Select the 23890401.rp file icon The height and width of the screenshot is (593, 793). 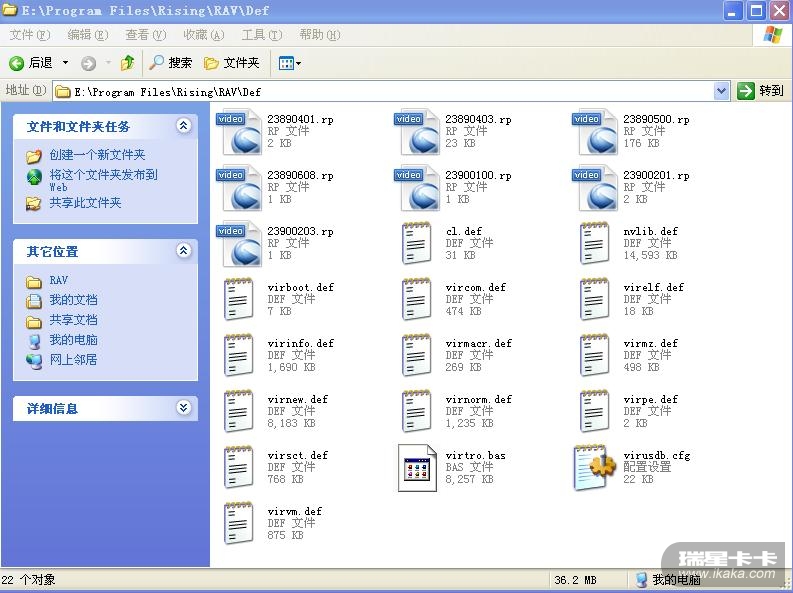238,132
